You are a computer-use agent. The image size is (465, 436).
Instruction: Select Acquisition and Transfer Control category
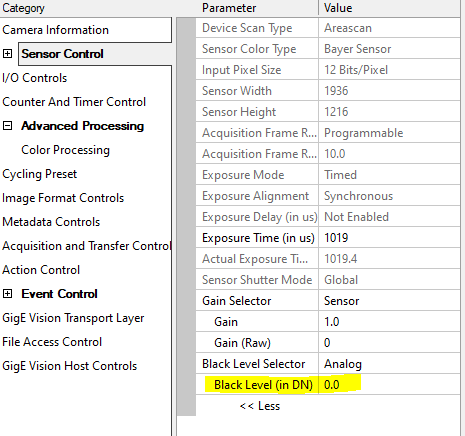coord(87,246)
